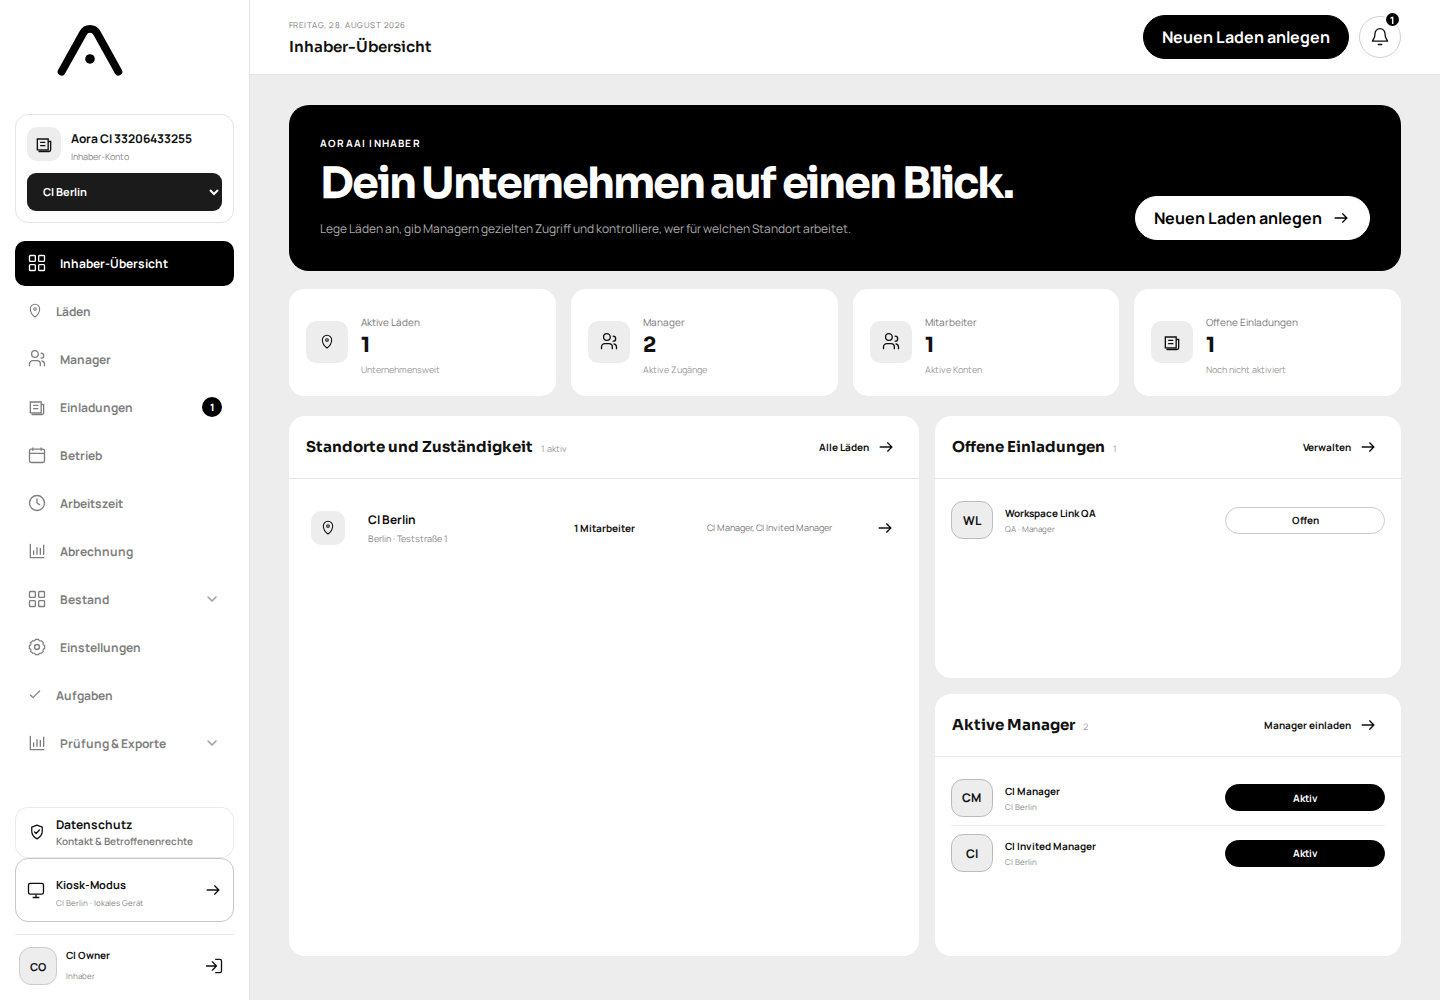The height and width of the screenshot is (1000, 1440).
Task: Open Betrieb in the sidebar
Action: click(125, 455)
